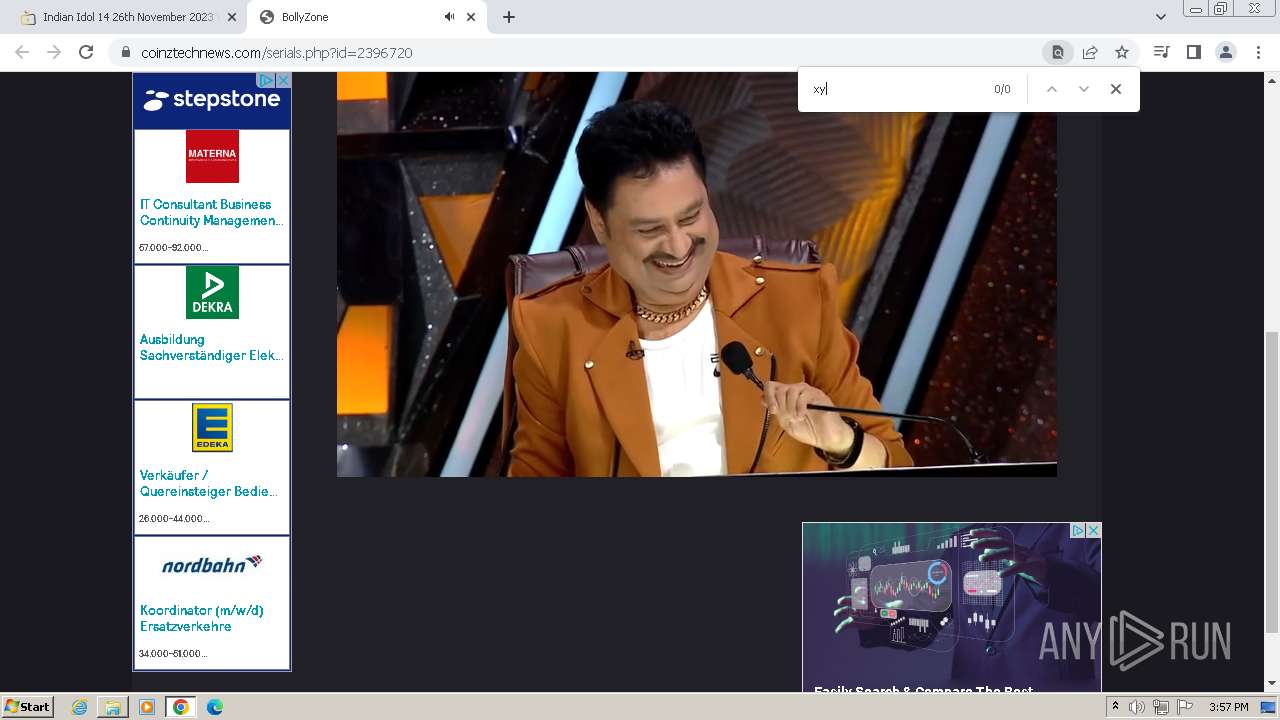Close the stepstone sidebar ad
Viewport: 1280px width, 720px height.
(x=283, y=80)
